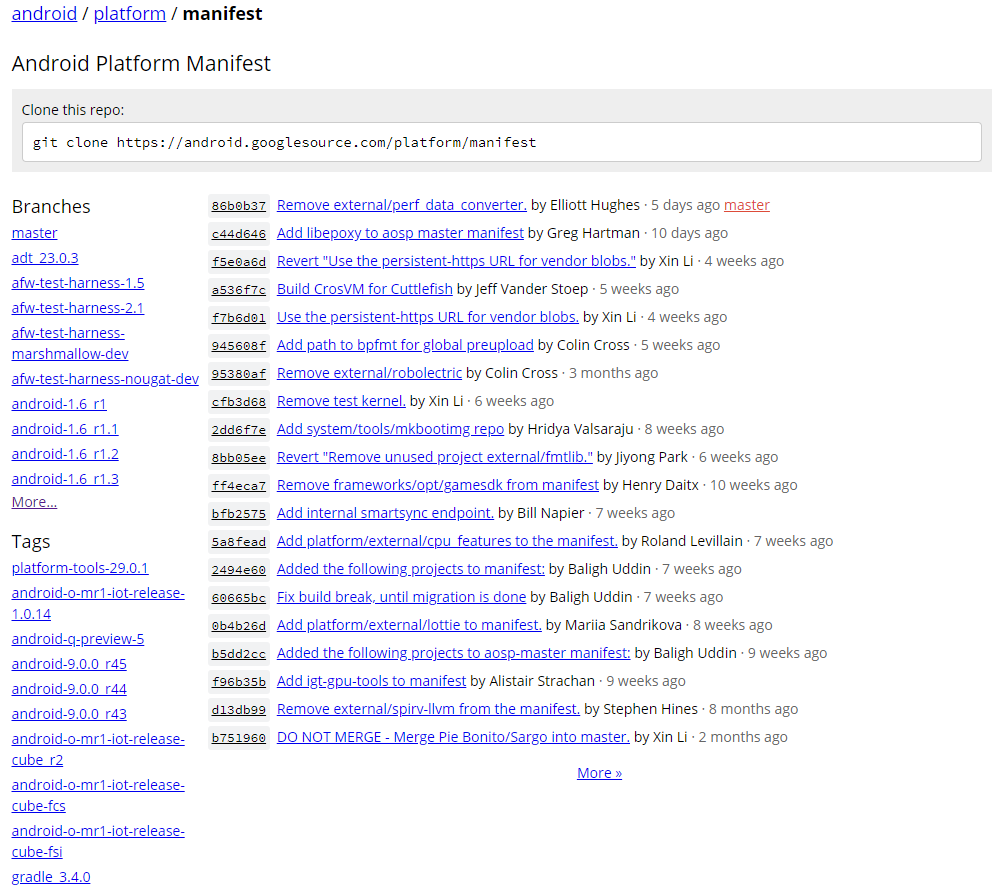The image size is (1005, 891).
Task: Open tag android-9.0.0_r43
Action: tap(69, 714)
